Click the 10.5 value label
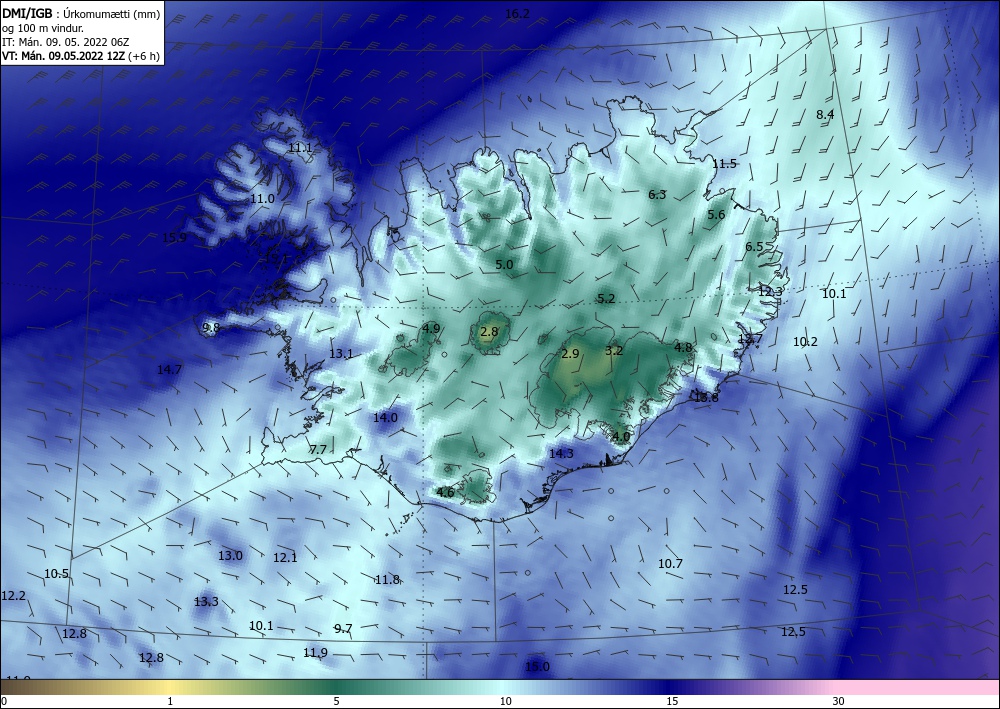1000x709 pixels. pos(56,573)
